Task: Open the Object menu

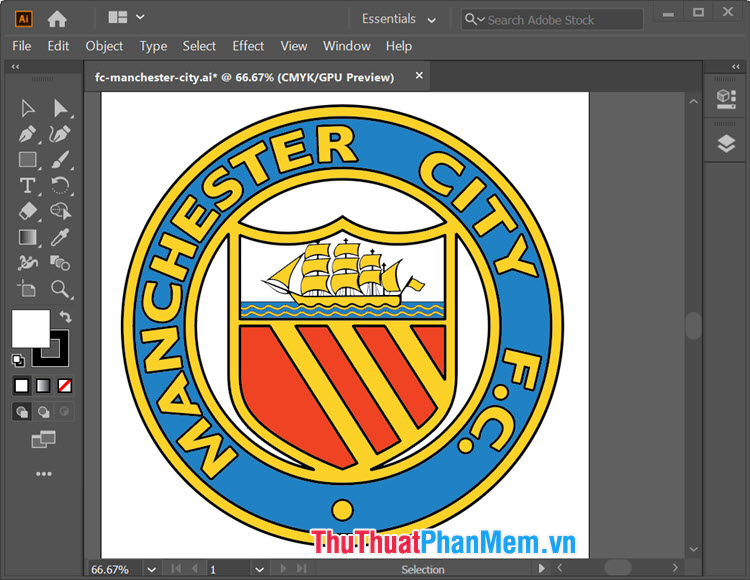Action: pyautogui.click(x=104, y=46)
